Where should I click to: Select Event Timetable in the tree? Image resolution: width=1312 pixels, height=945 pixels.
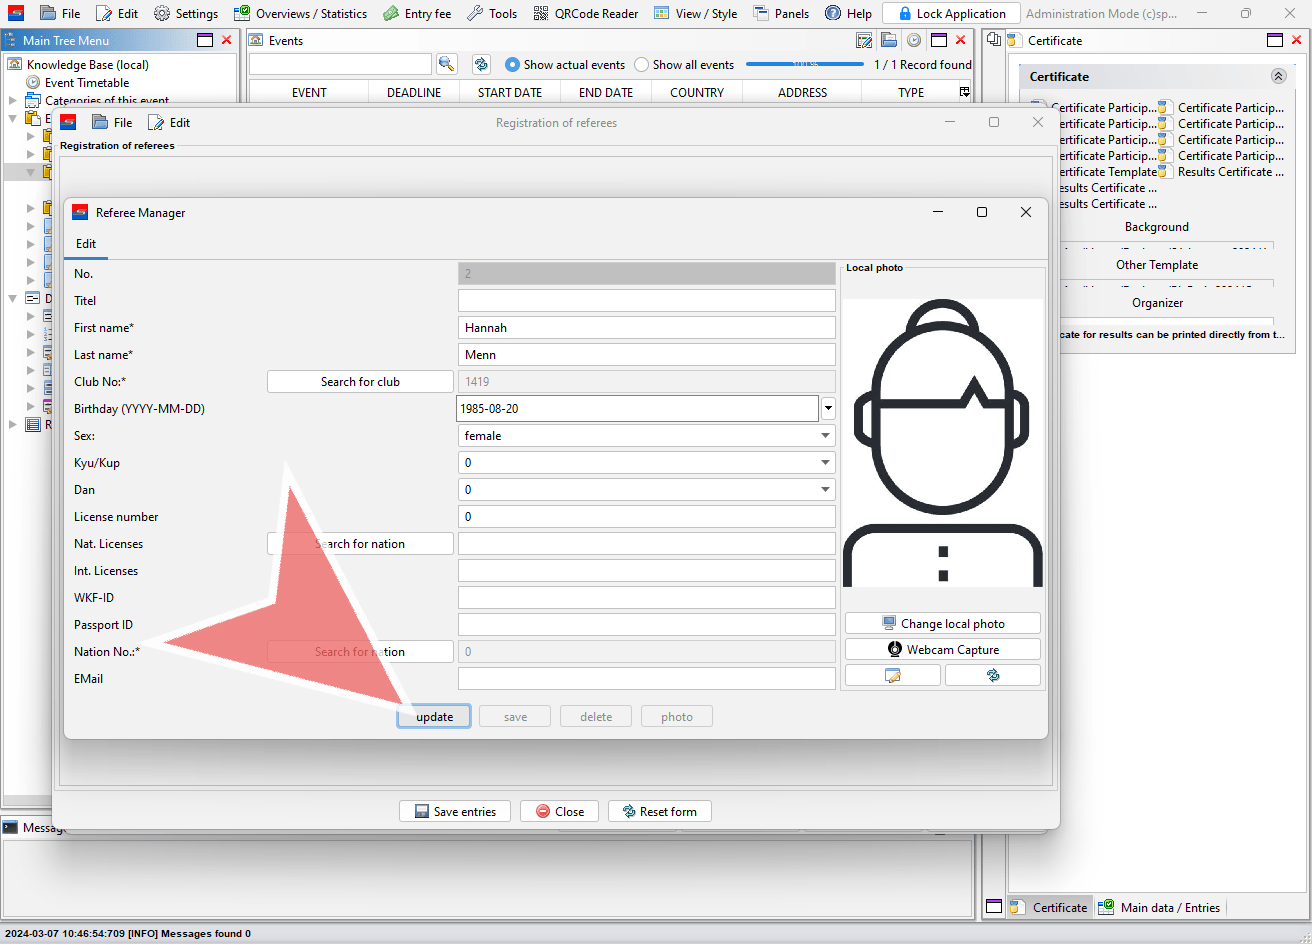click(x=78, y=82)
